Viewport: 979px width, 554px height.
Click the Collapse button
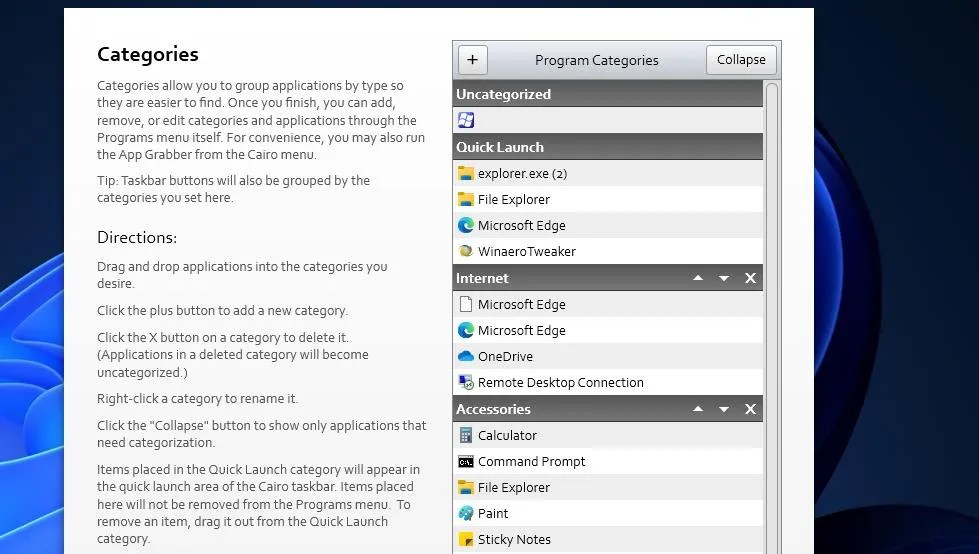click(741, 60)
